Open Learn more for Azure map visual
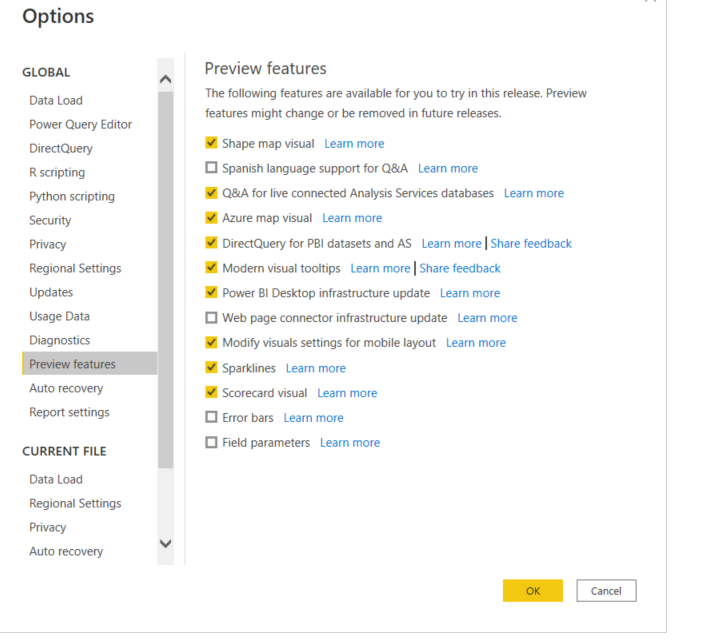719x640 pixels. click(x=352, y=218)
